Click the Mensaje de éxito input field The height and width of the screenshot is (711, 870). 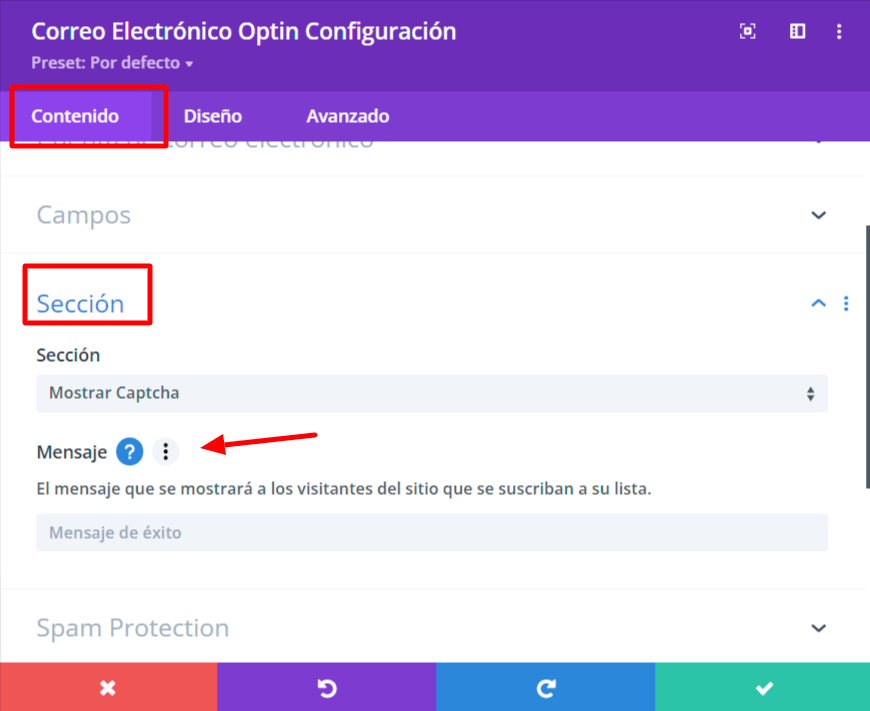click(x=432, y=533)
